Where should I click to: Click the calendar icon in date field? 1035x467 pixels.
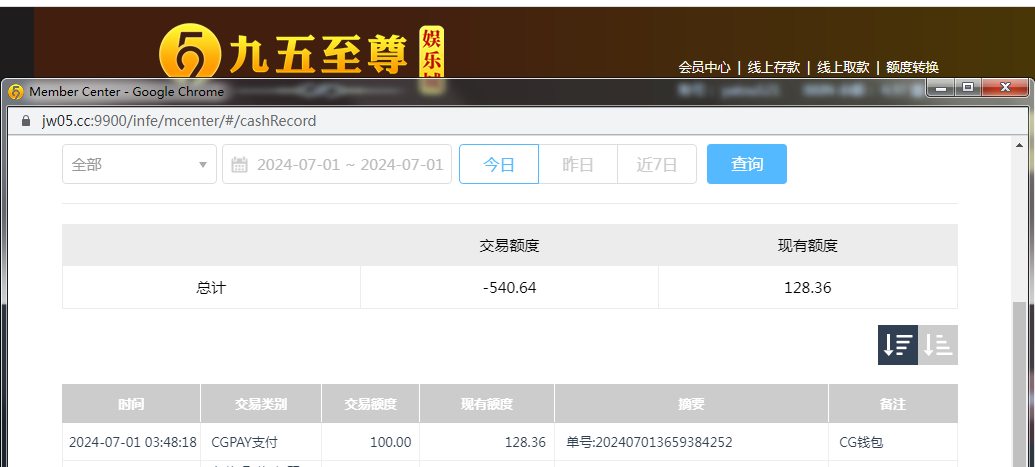pyautogui.click(x=240, y=165)
